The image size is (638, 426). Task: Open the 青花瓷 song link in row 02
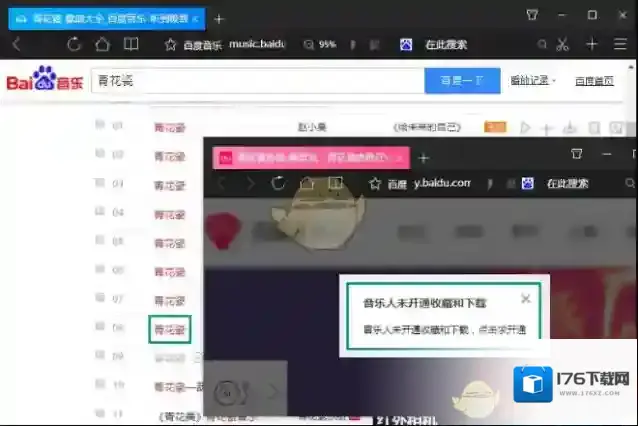(x=170, y=156)
